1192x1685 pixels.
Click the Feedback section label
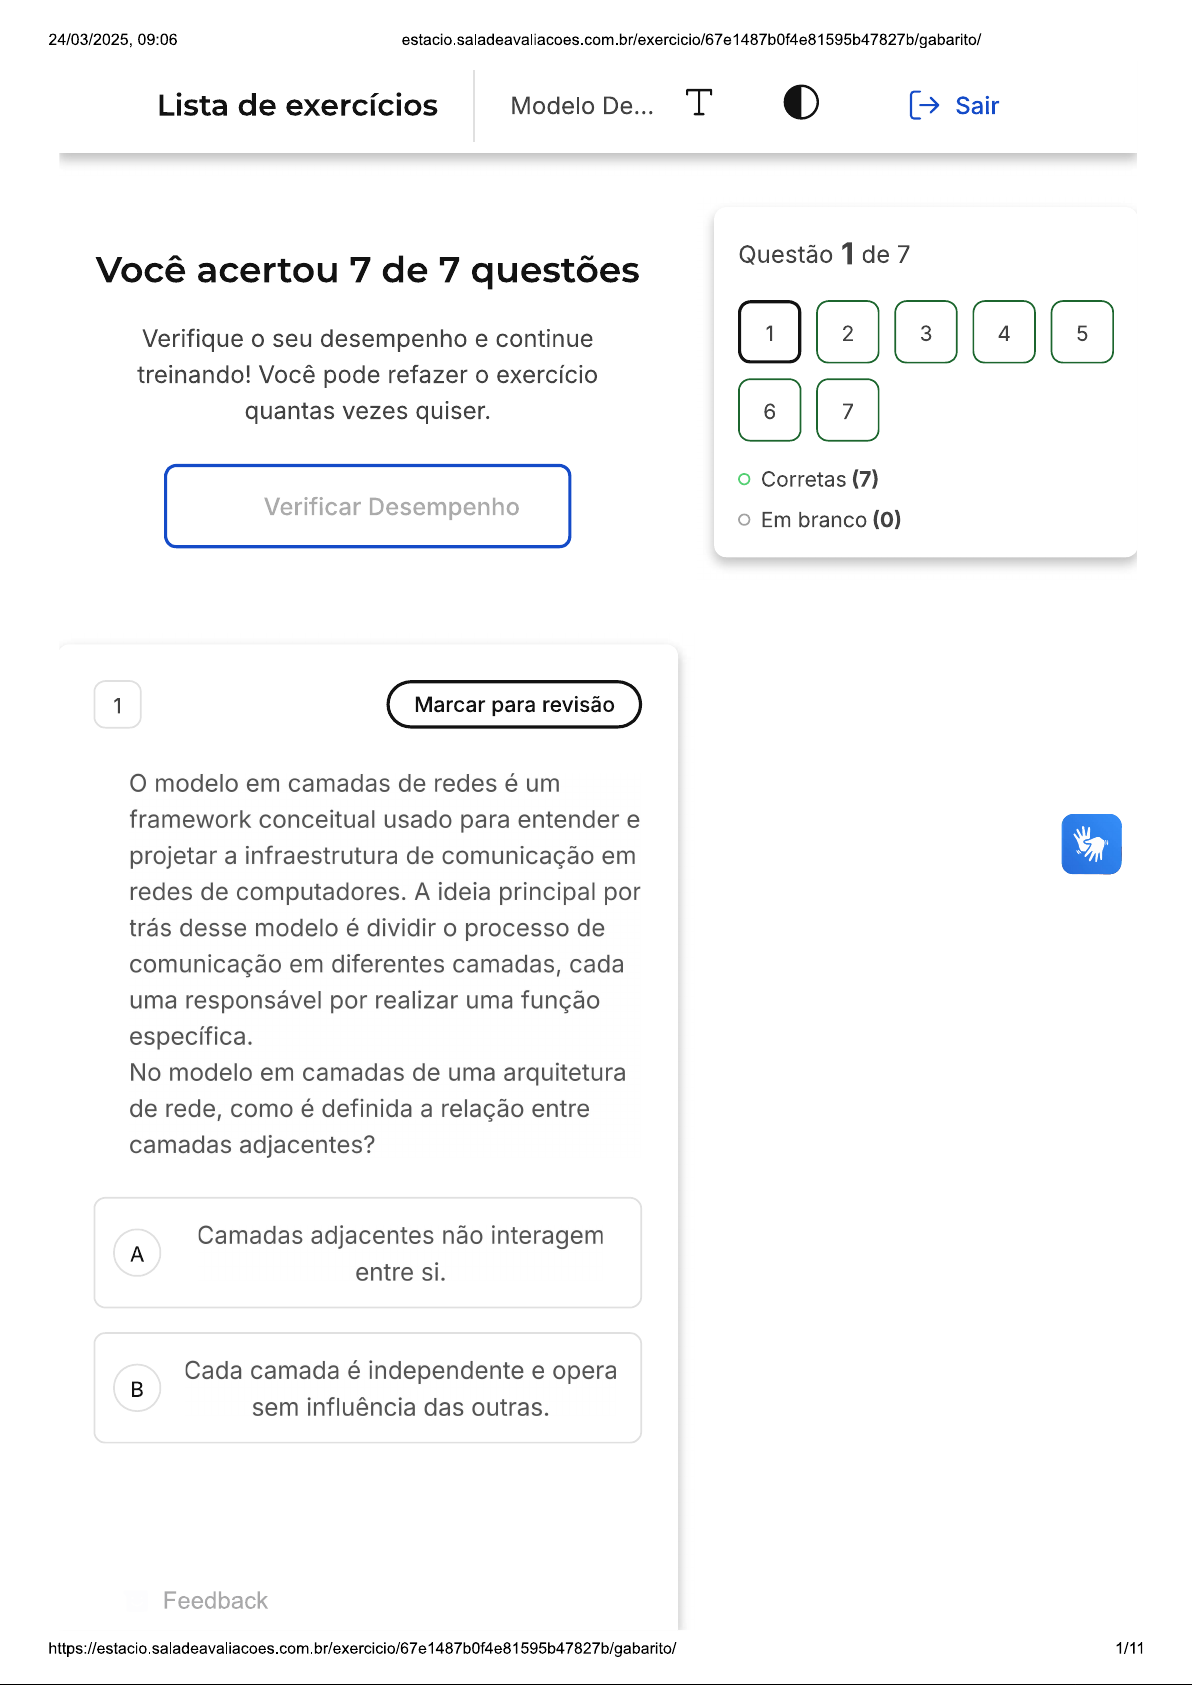[215, 1600]
